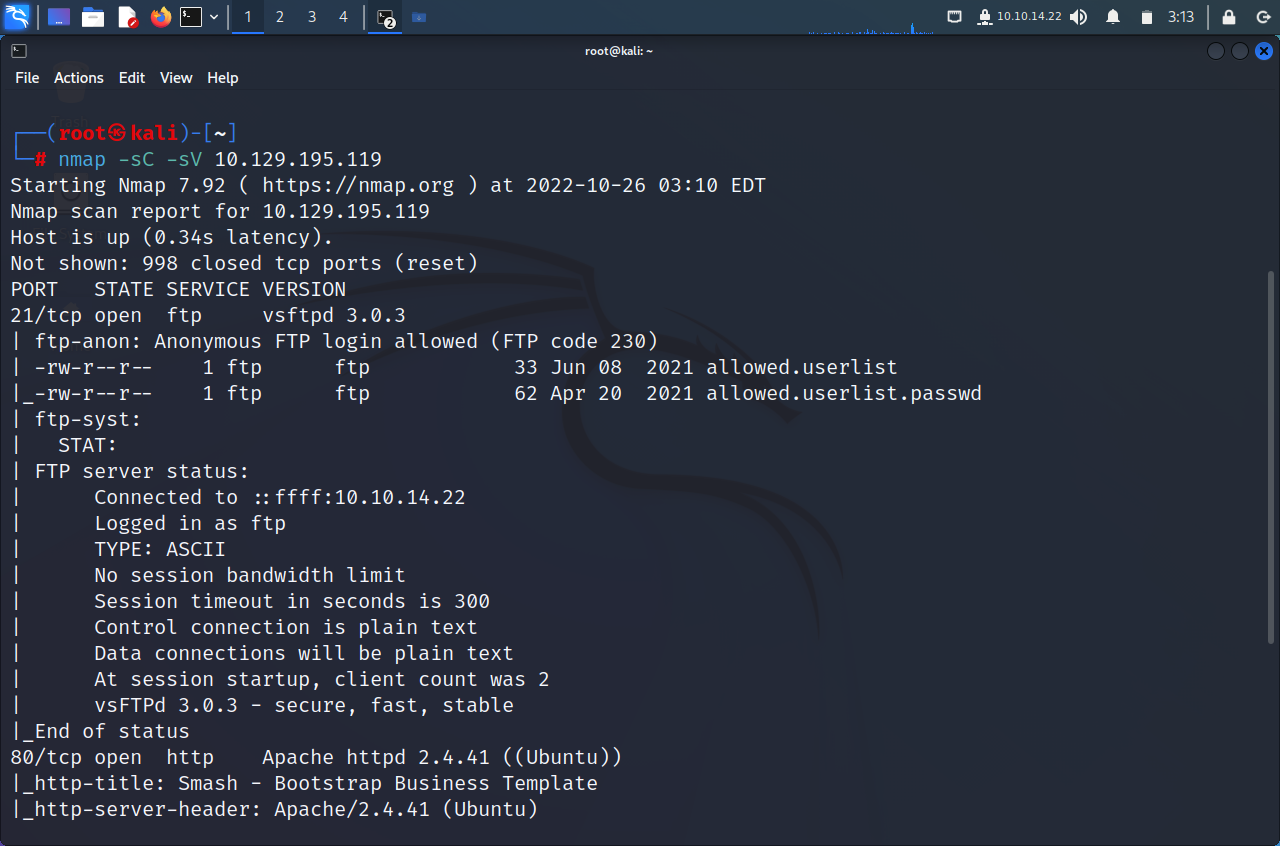Click the terminal vertical scrollbar
This screenshot has width=1280, height=846.
(x=1271, y=455)
